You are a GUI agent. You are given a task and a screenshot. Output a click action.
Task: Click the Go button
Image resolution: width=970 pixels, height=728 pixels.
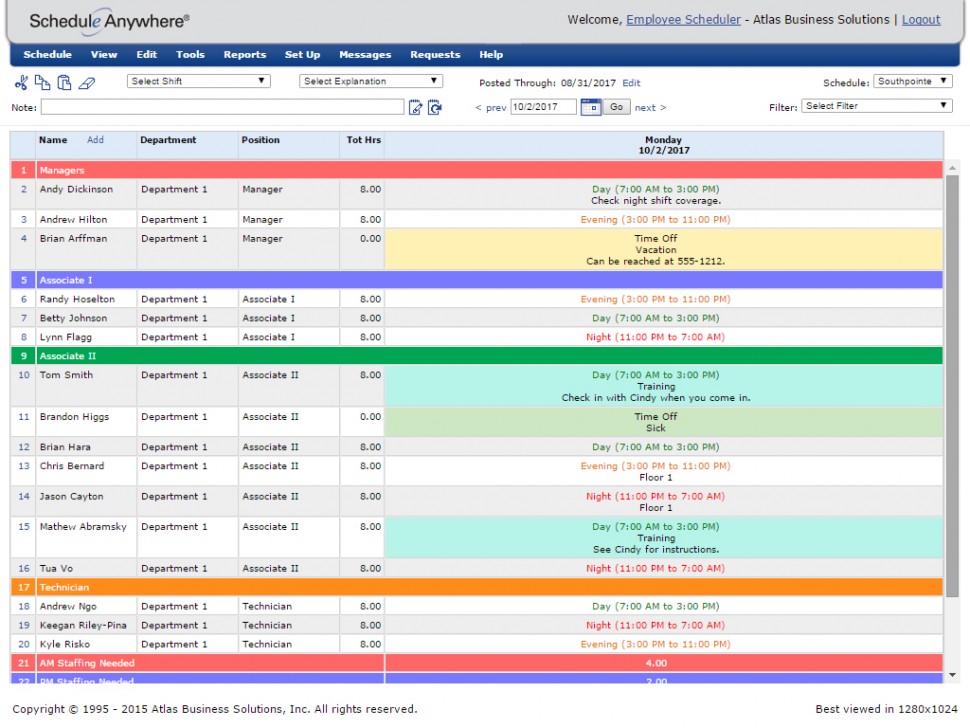pos(616,107)
